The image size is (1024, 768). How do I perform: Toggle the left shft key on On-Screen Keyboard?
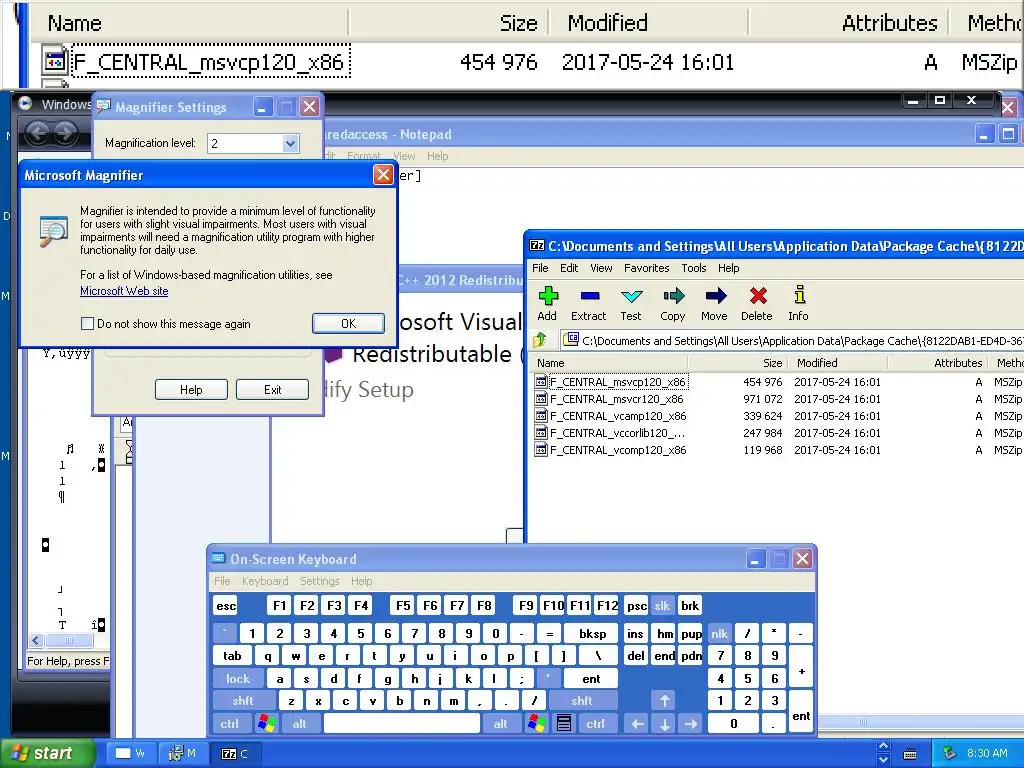pyautogui.click(x=243, y=701)
